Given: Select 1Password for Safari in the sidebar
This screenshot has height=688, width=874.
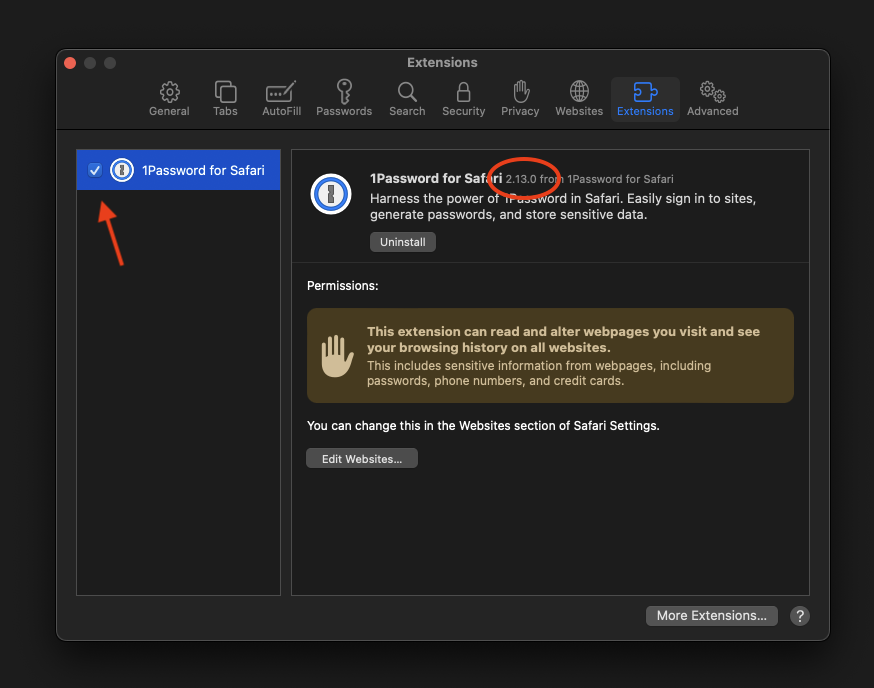Looking at the screenshot, I should 178,169.
